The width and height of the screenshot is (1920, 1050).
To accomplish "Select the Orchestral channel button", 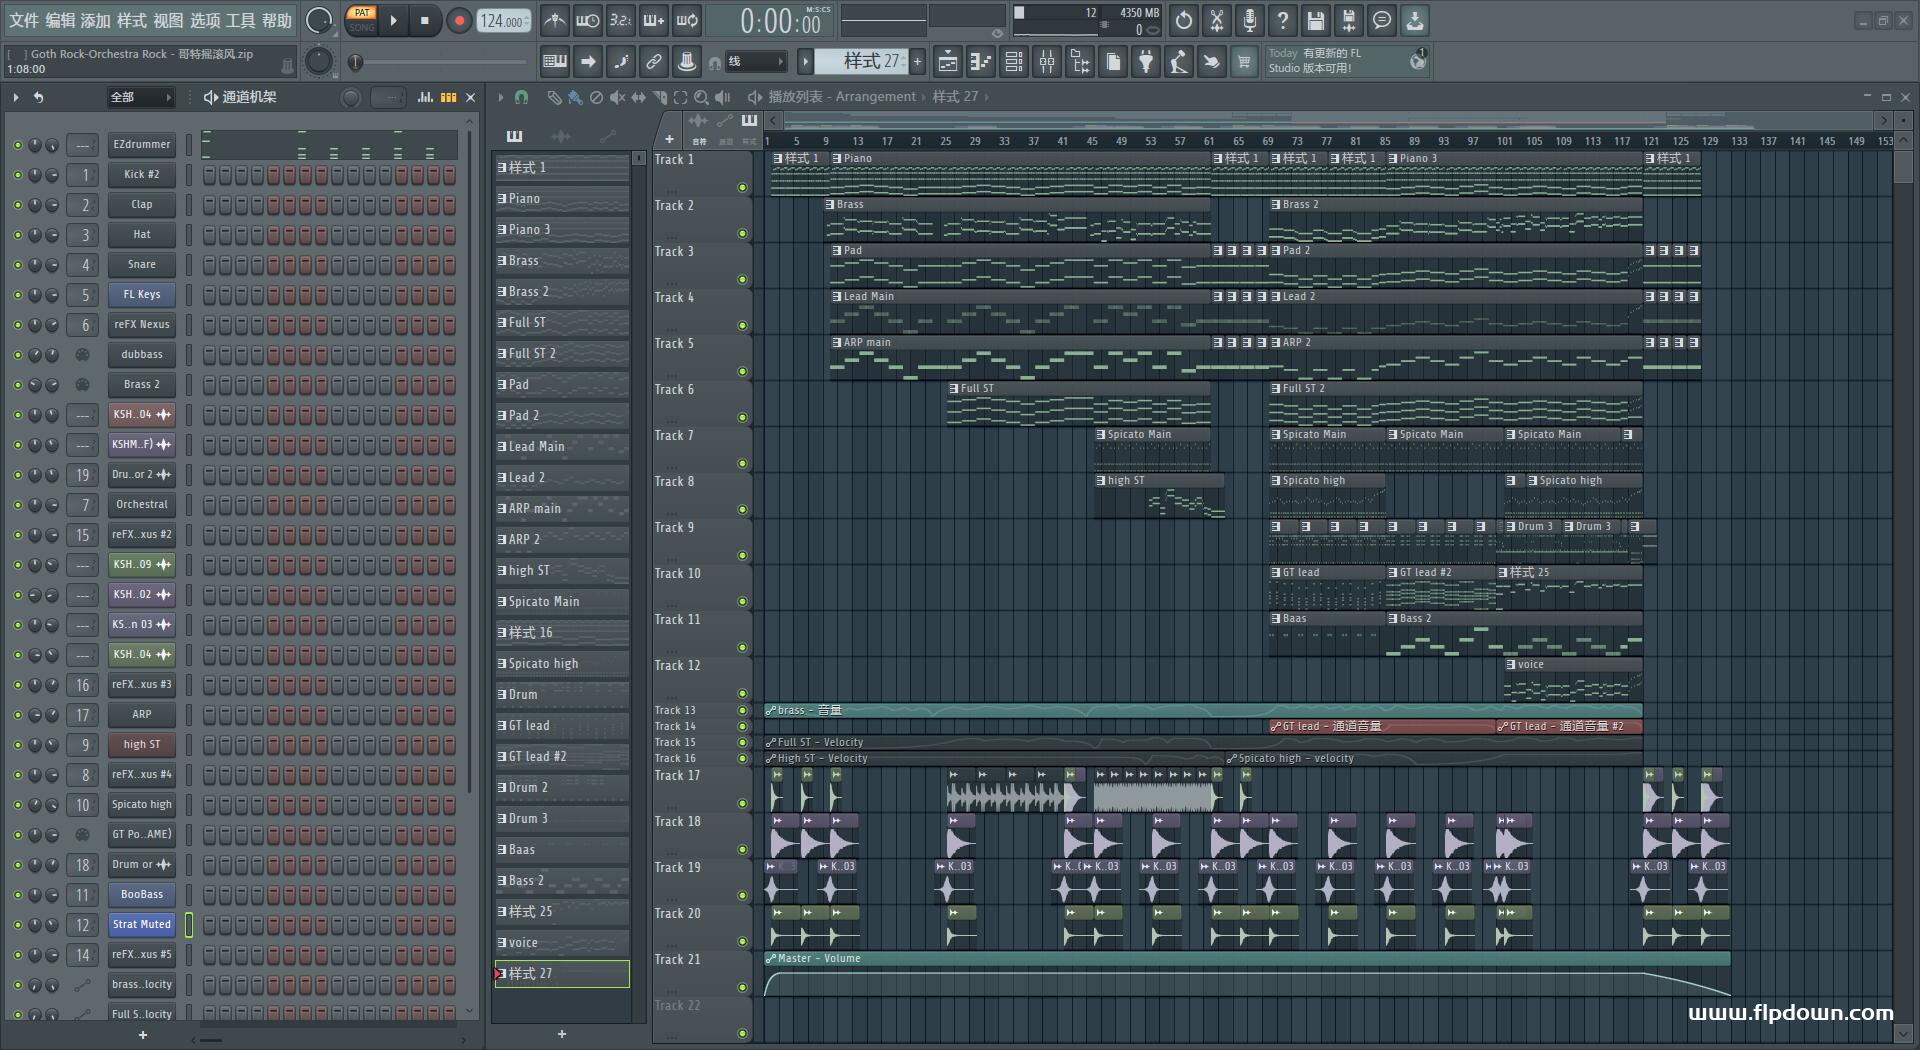I will tap(141, 505).
